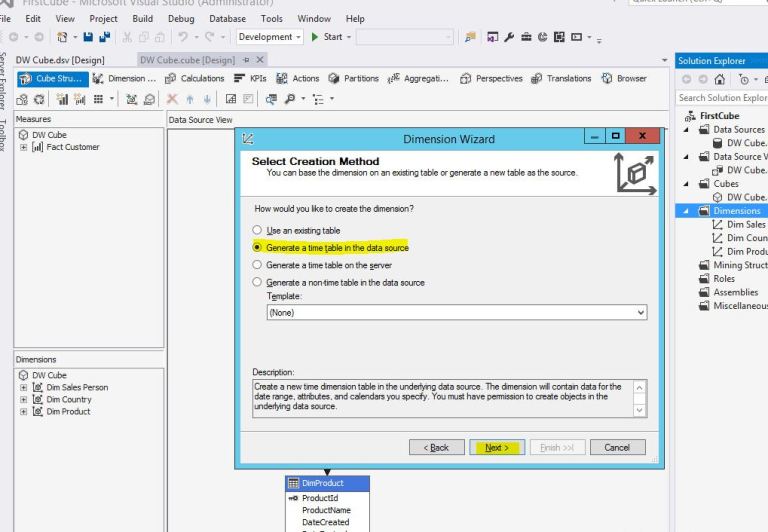Switch to the Perspectives tab

(491, 78)
